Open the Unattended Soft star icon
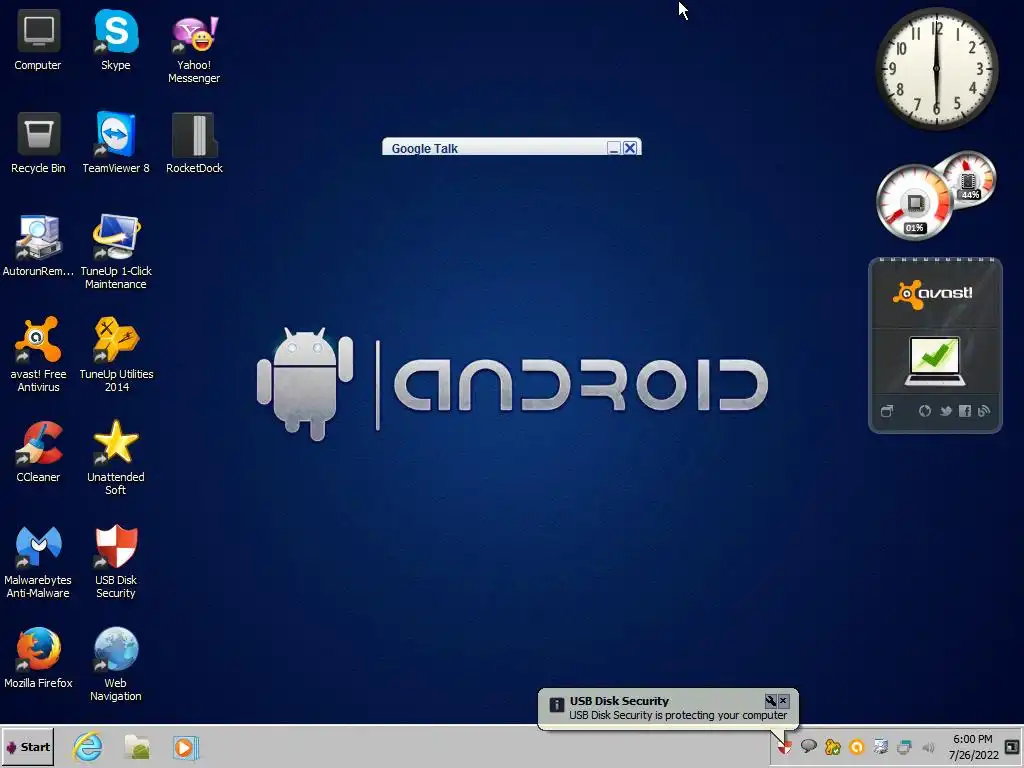 116,459
